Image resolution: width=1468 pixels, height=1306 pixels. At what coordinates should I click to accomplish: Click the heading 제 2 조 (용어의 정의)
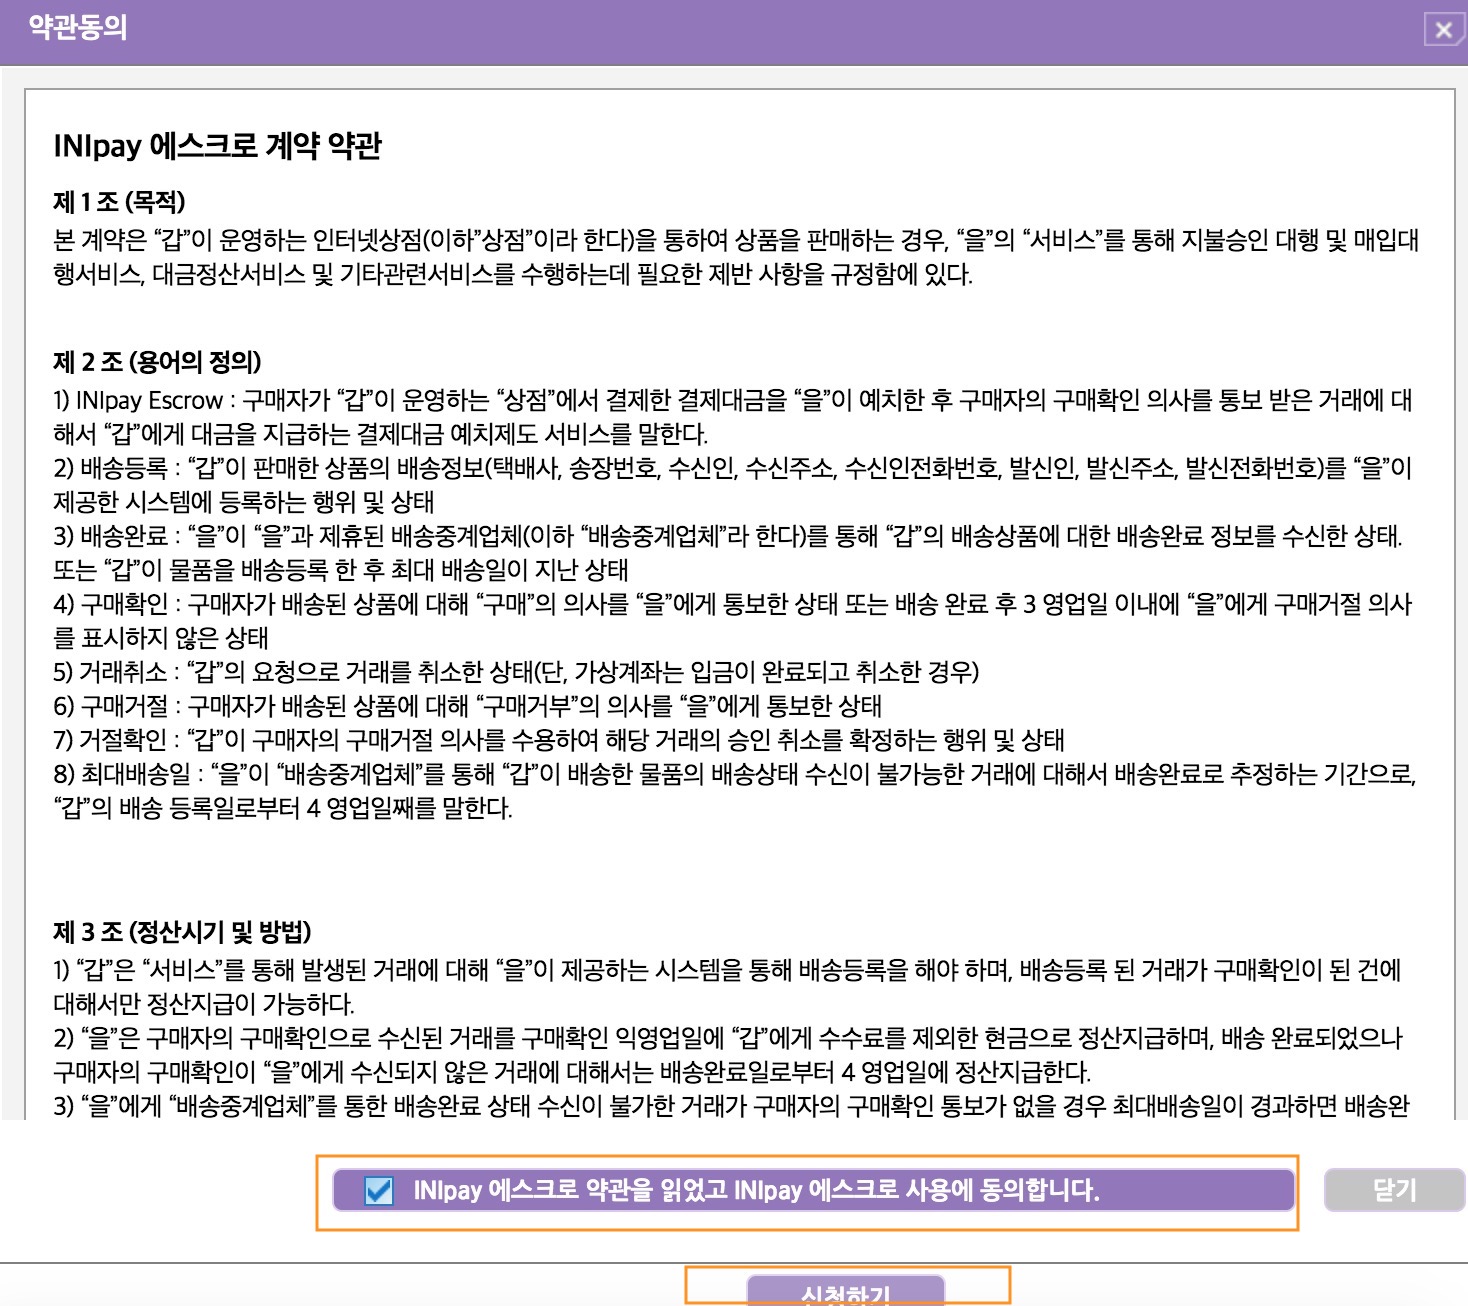click(157, 362)
